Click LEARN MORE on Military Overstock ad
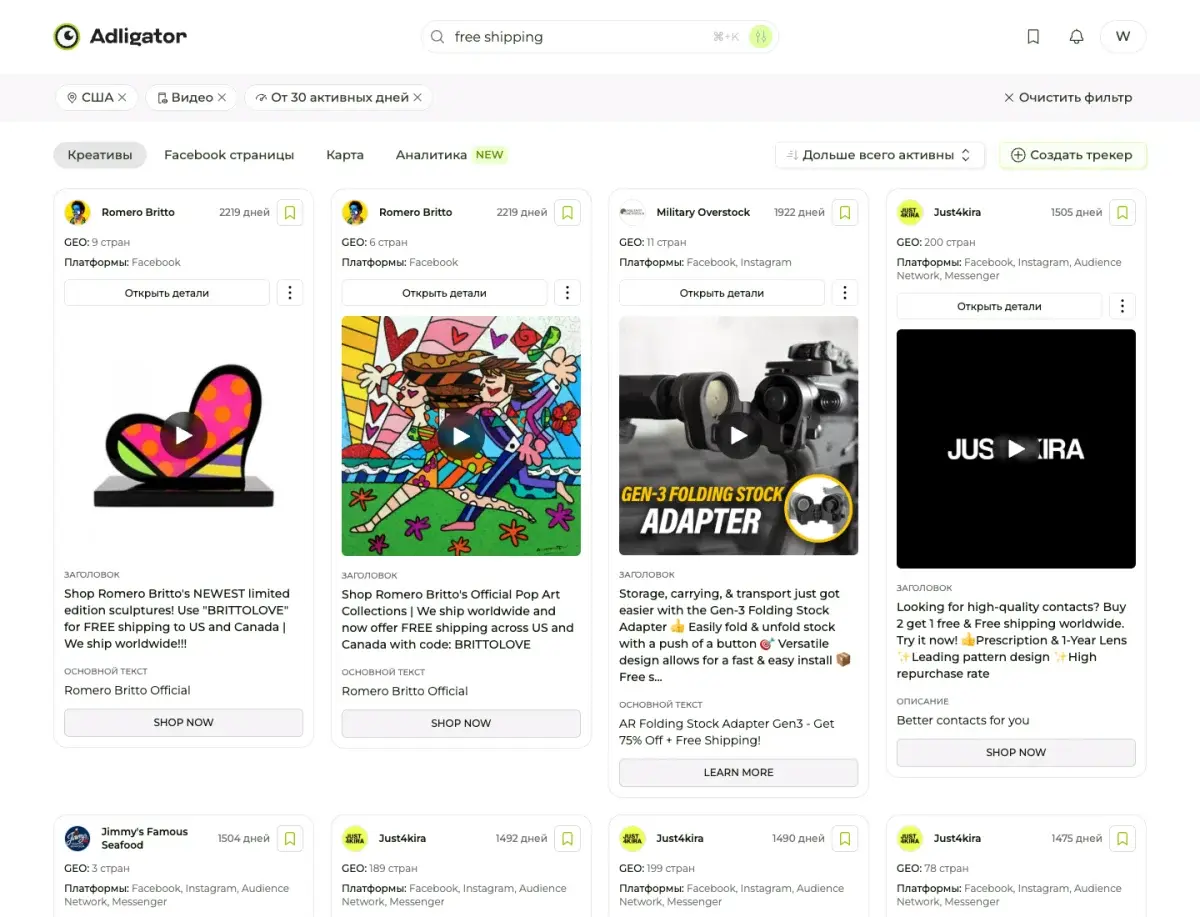1200x917 pixels. point(739,772)
